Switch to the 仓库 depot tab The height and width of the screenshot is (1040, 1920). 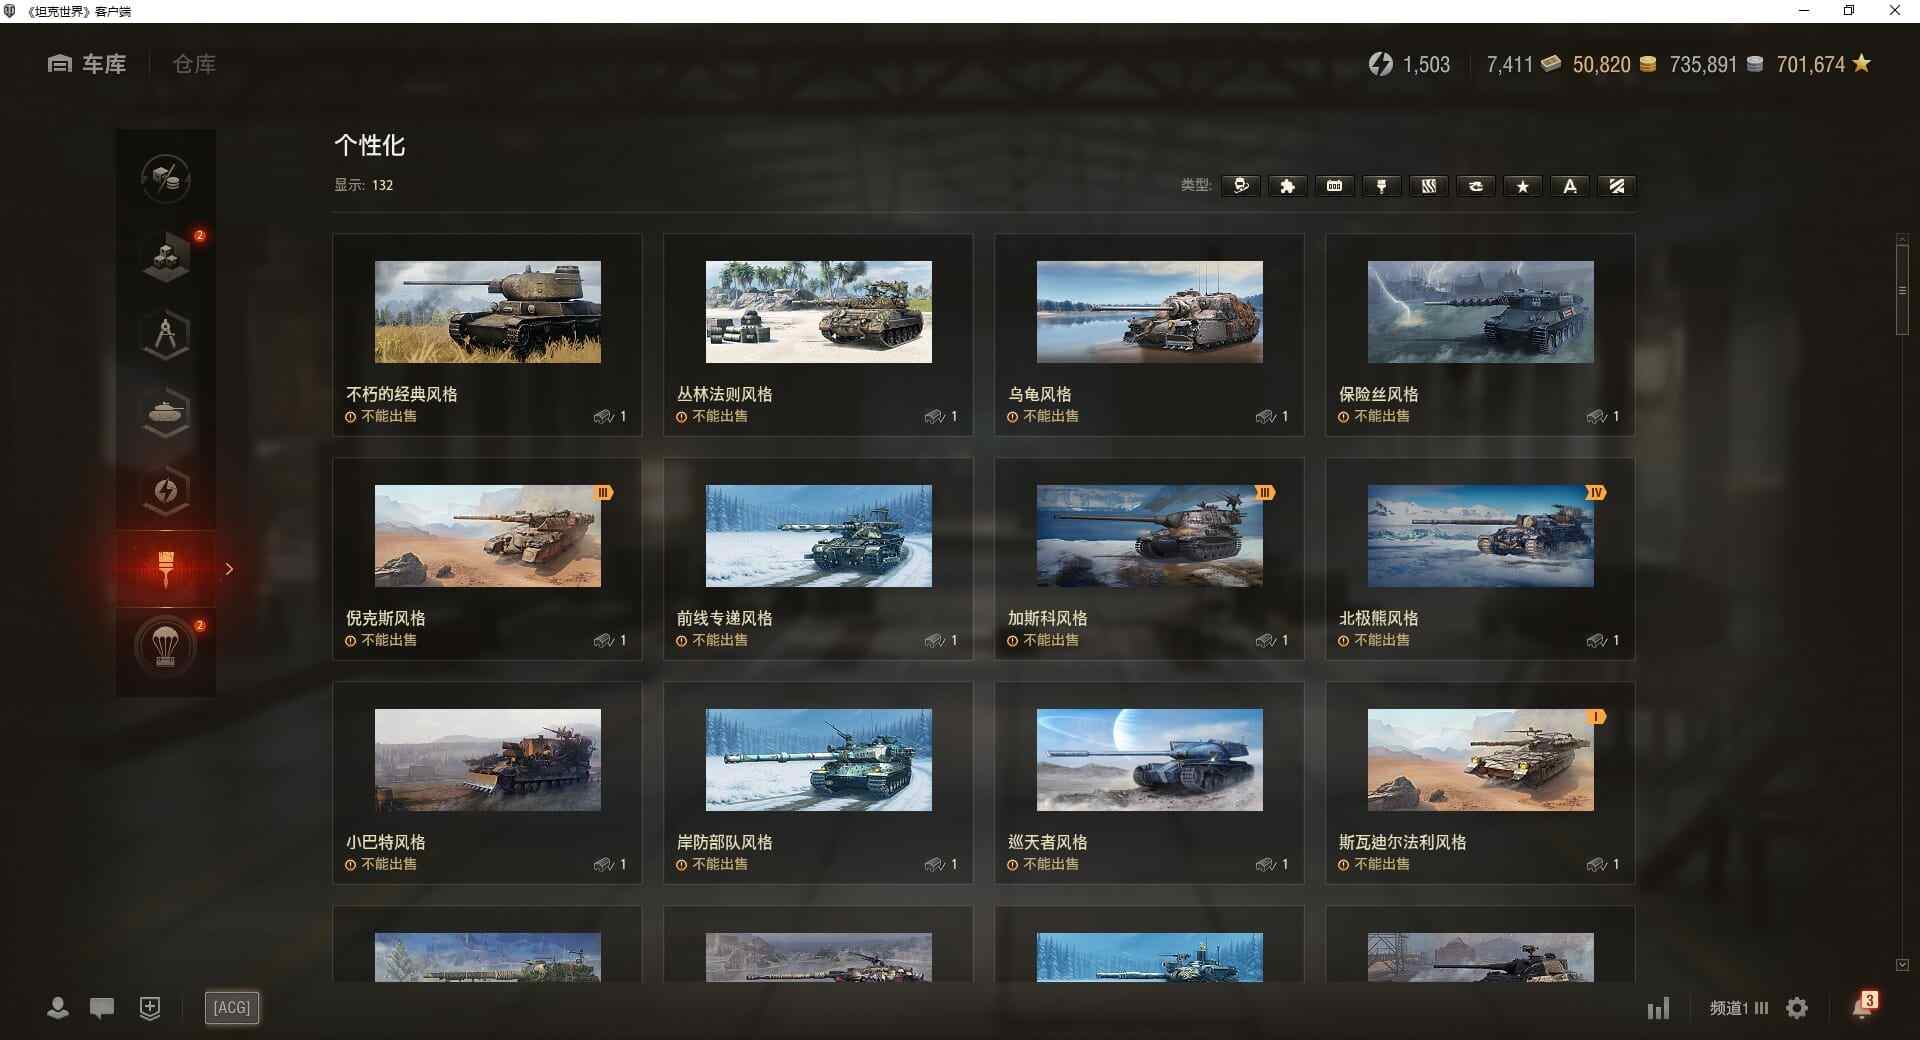pos(194,64)
